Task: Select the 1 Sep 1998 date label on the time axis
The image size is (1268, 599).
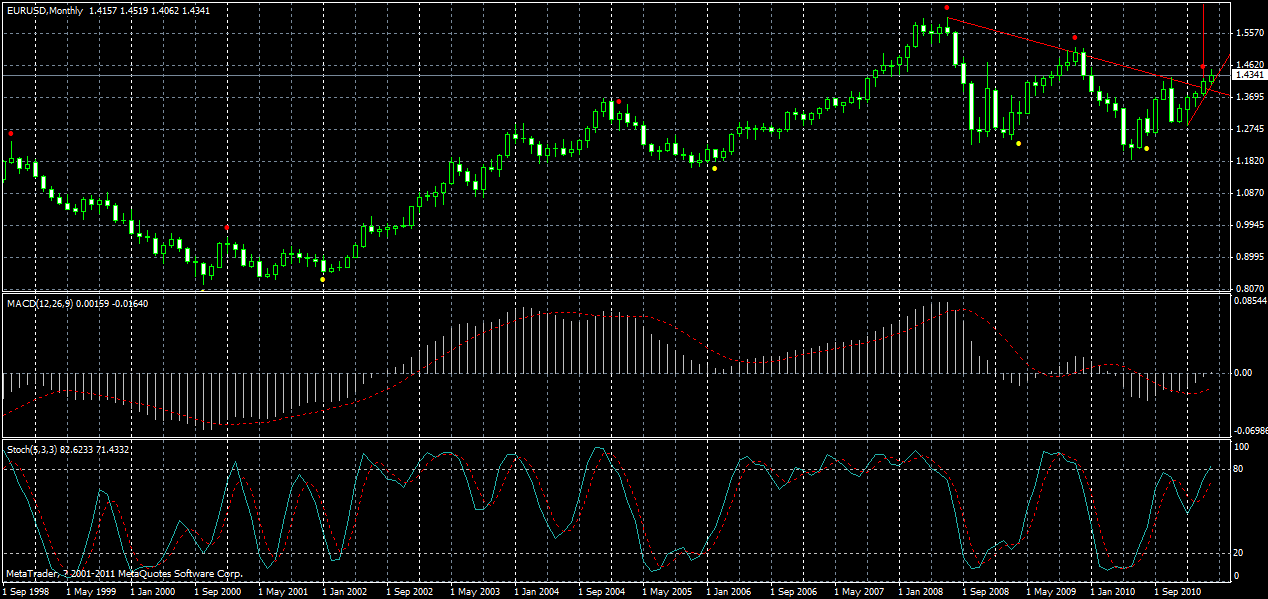Action: (x=28, y=591)
